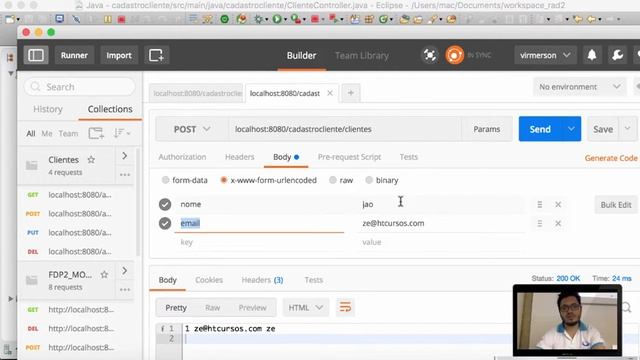Toggle line wrap icon in response
Screen dimensions: 640x360
click(x=345, y=307)
